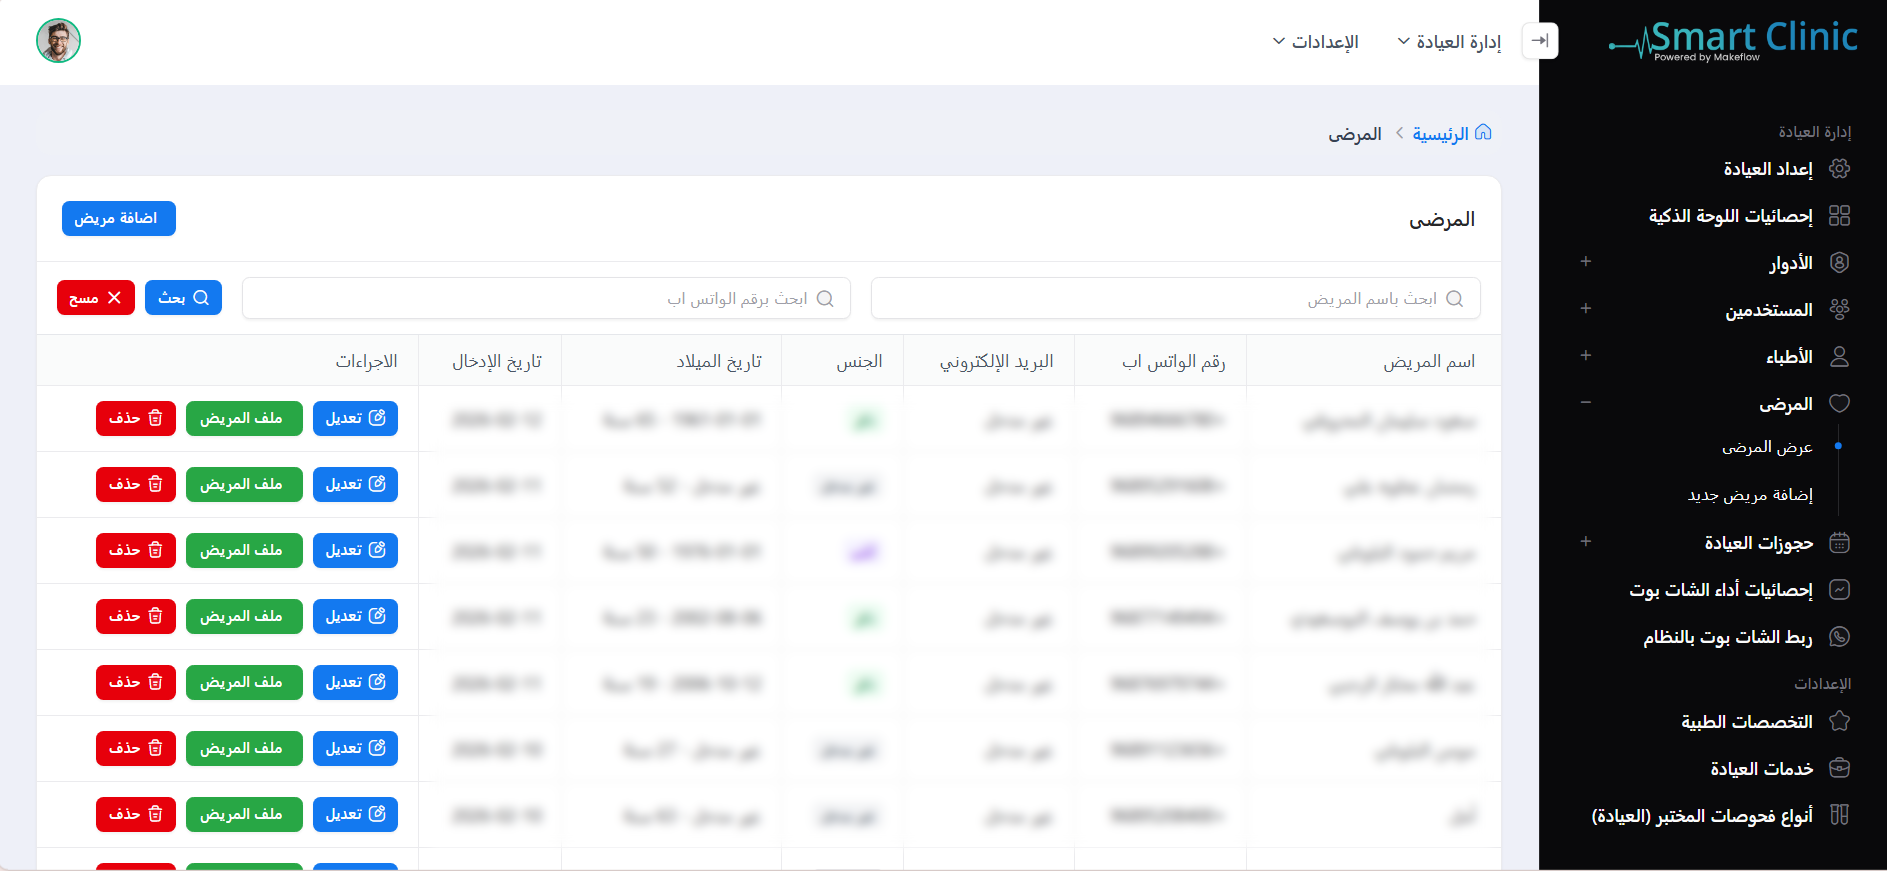Click the gear icon beside إعداد العيادة

click(x=1839, y=169)
